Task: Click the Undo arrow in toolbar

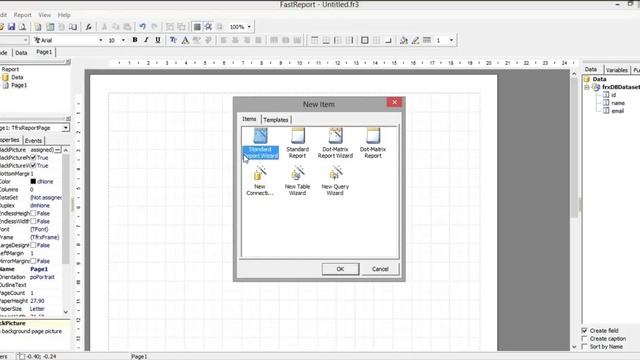Action: tap(142, 27)
